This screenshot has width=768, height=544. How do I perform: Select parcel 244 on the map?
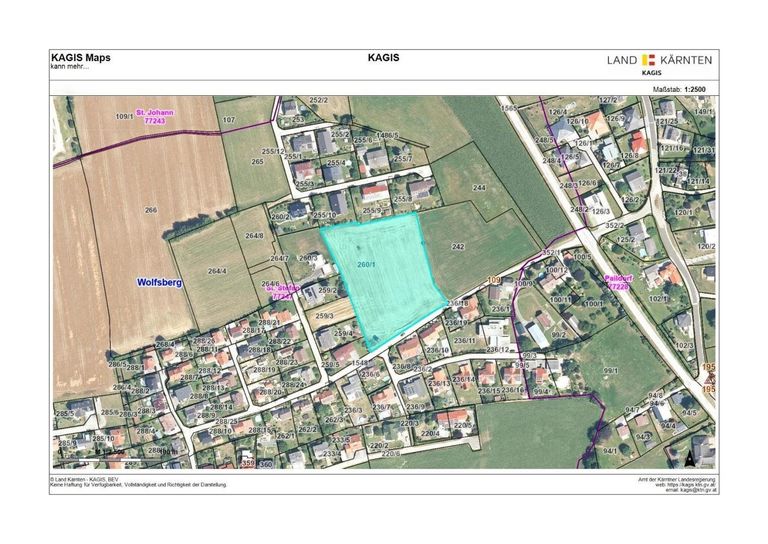[478, 188]
